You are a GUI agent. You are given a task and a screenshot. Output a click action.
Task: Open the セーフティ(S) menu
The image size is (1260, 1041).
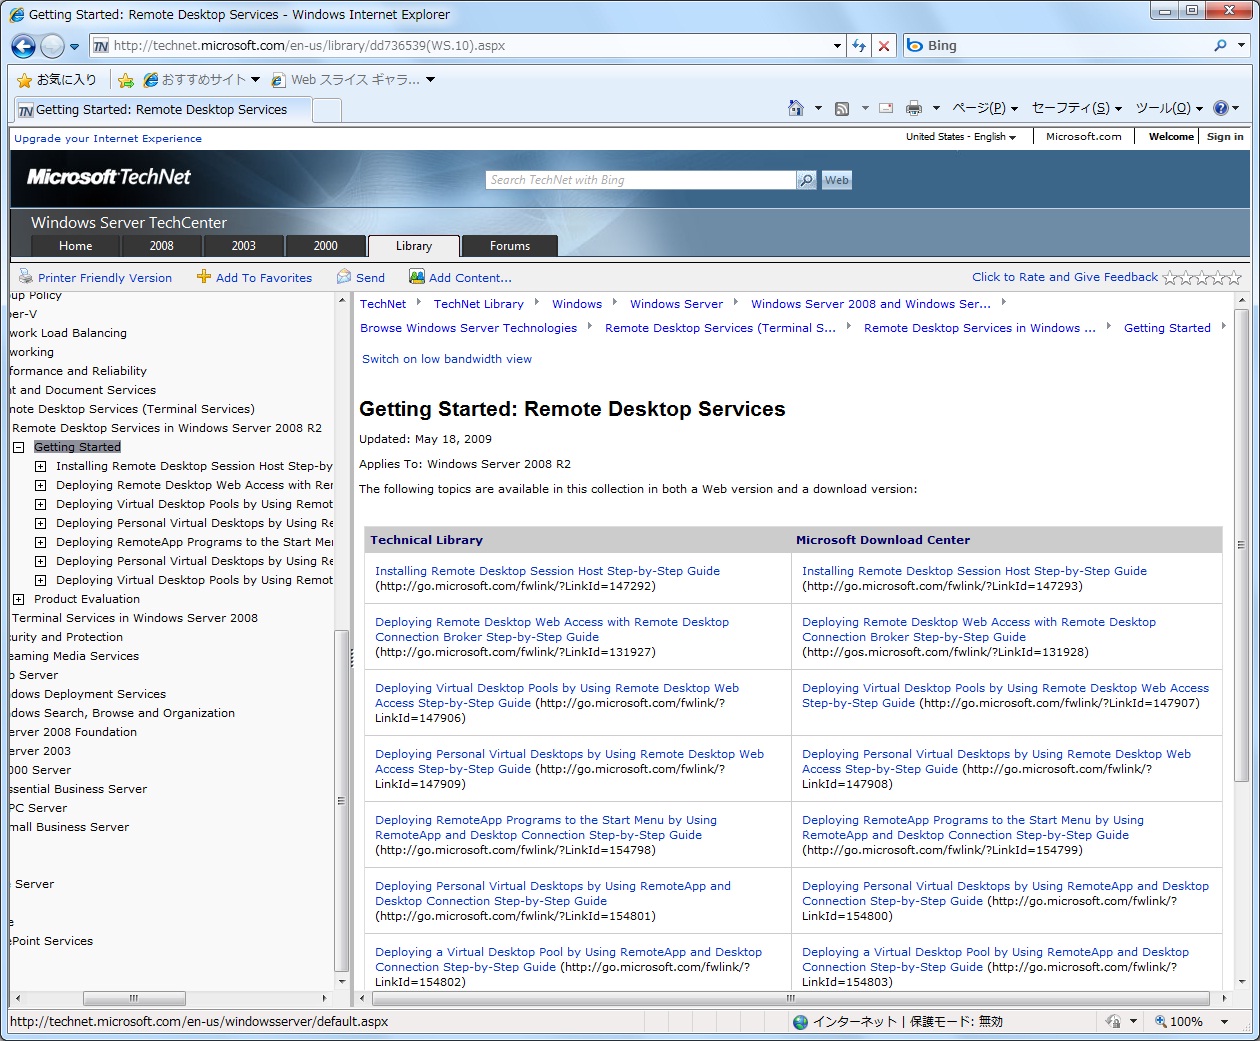tap(1077, 108)
